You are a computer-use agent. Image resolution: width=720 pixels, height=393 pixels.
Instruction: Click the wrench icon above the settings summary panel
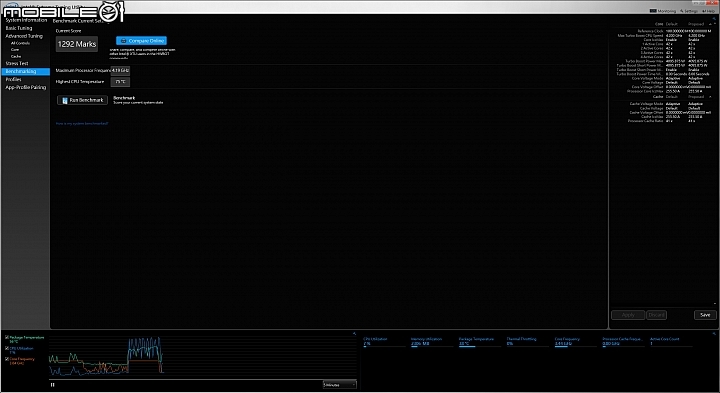714,19
